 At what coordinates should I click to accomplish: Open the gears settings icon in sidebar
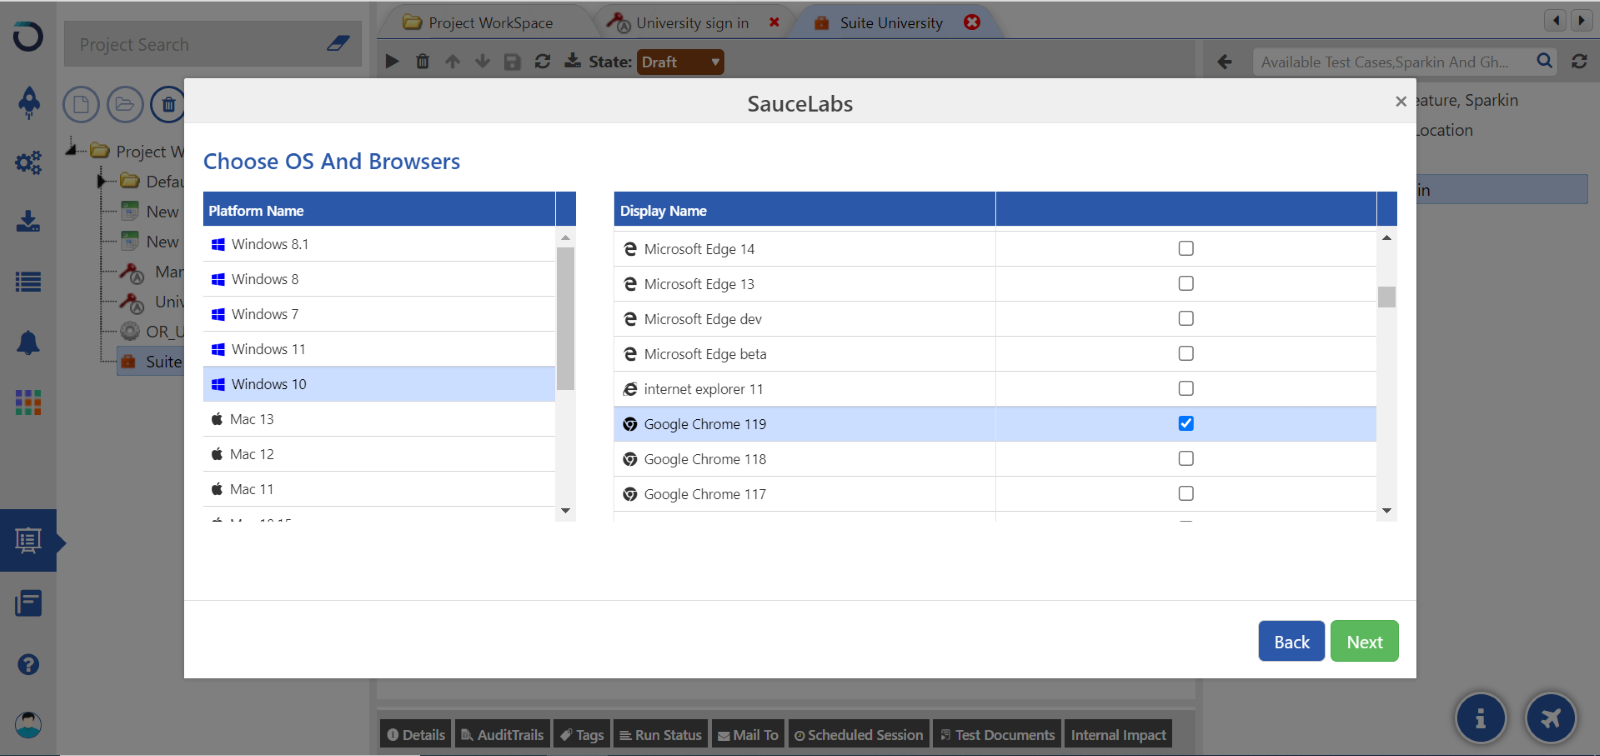[29, 162]
